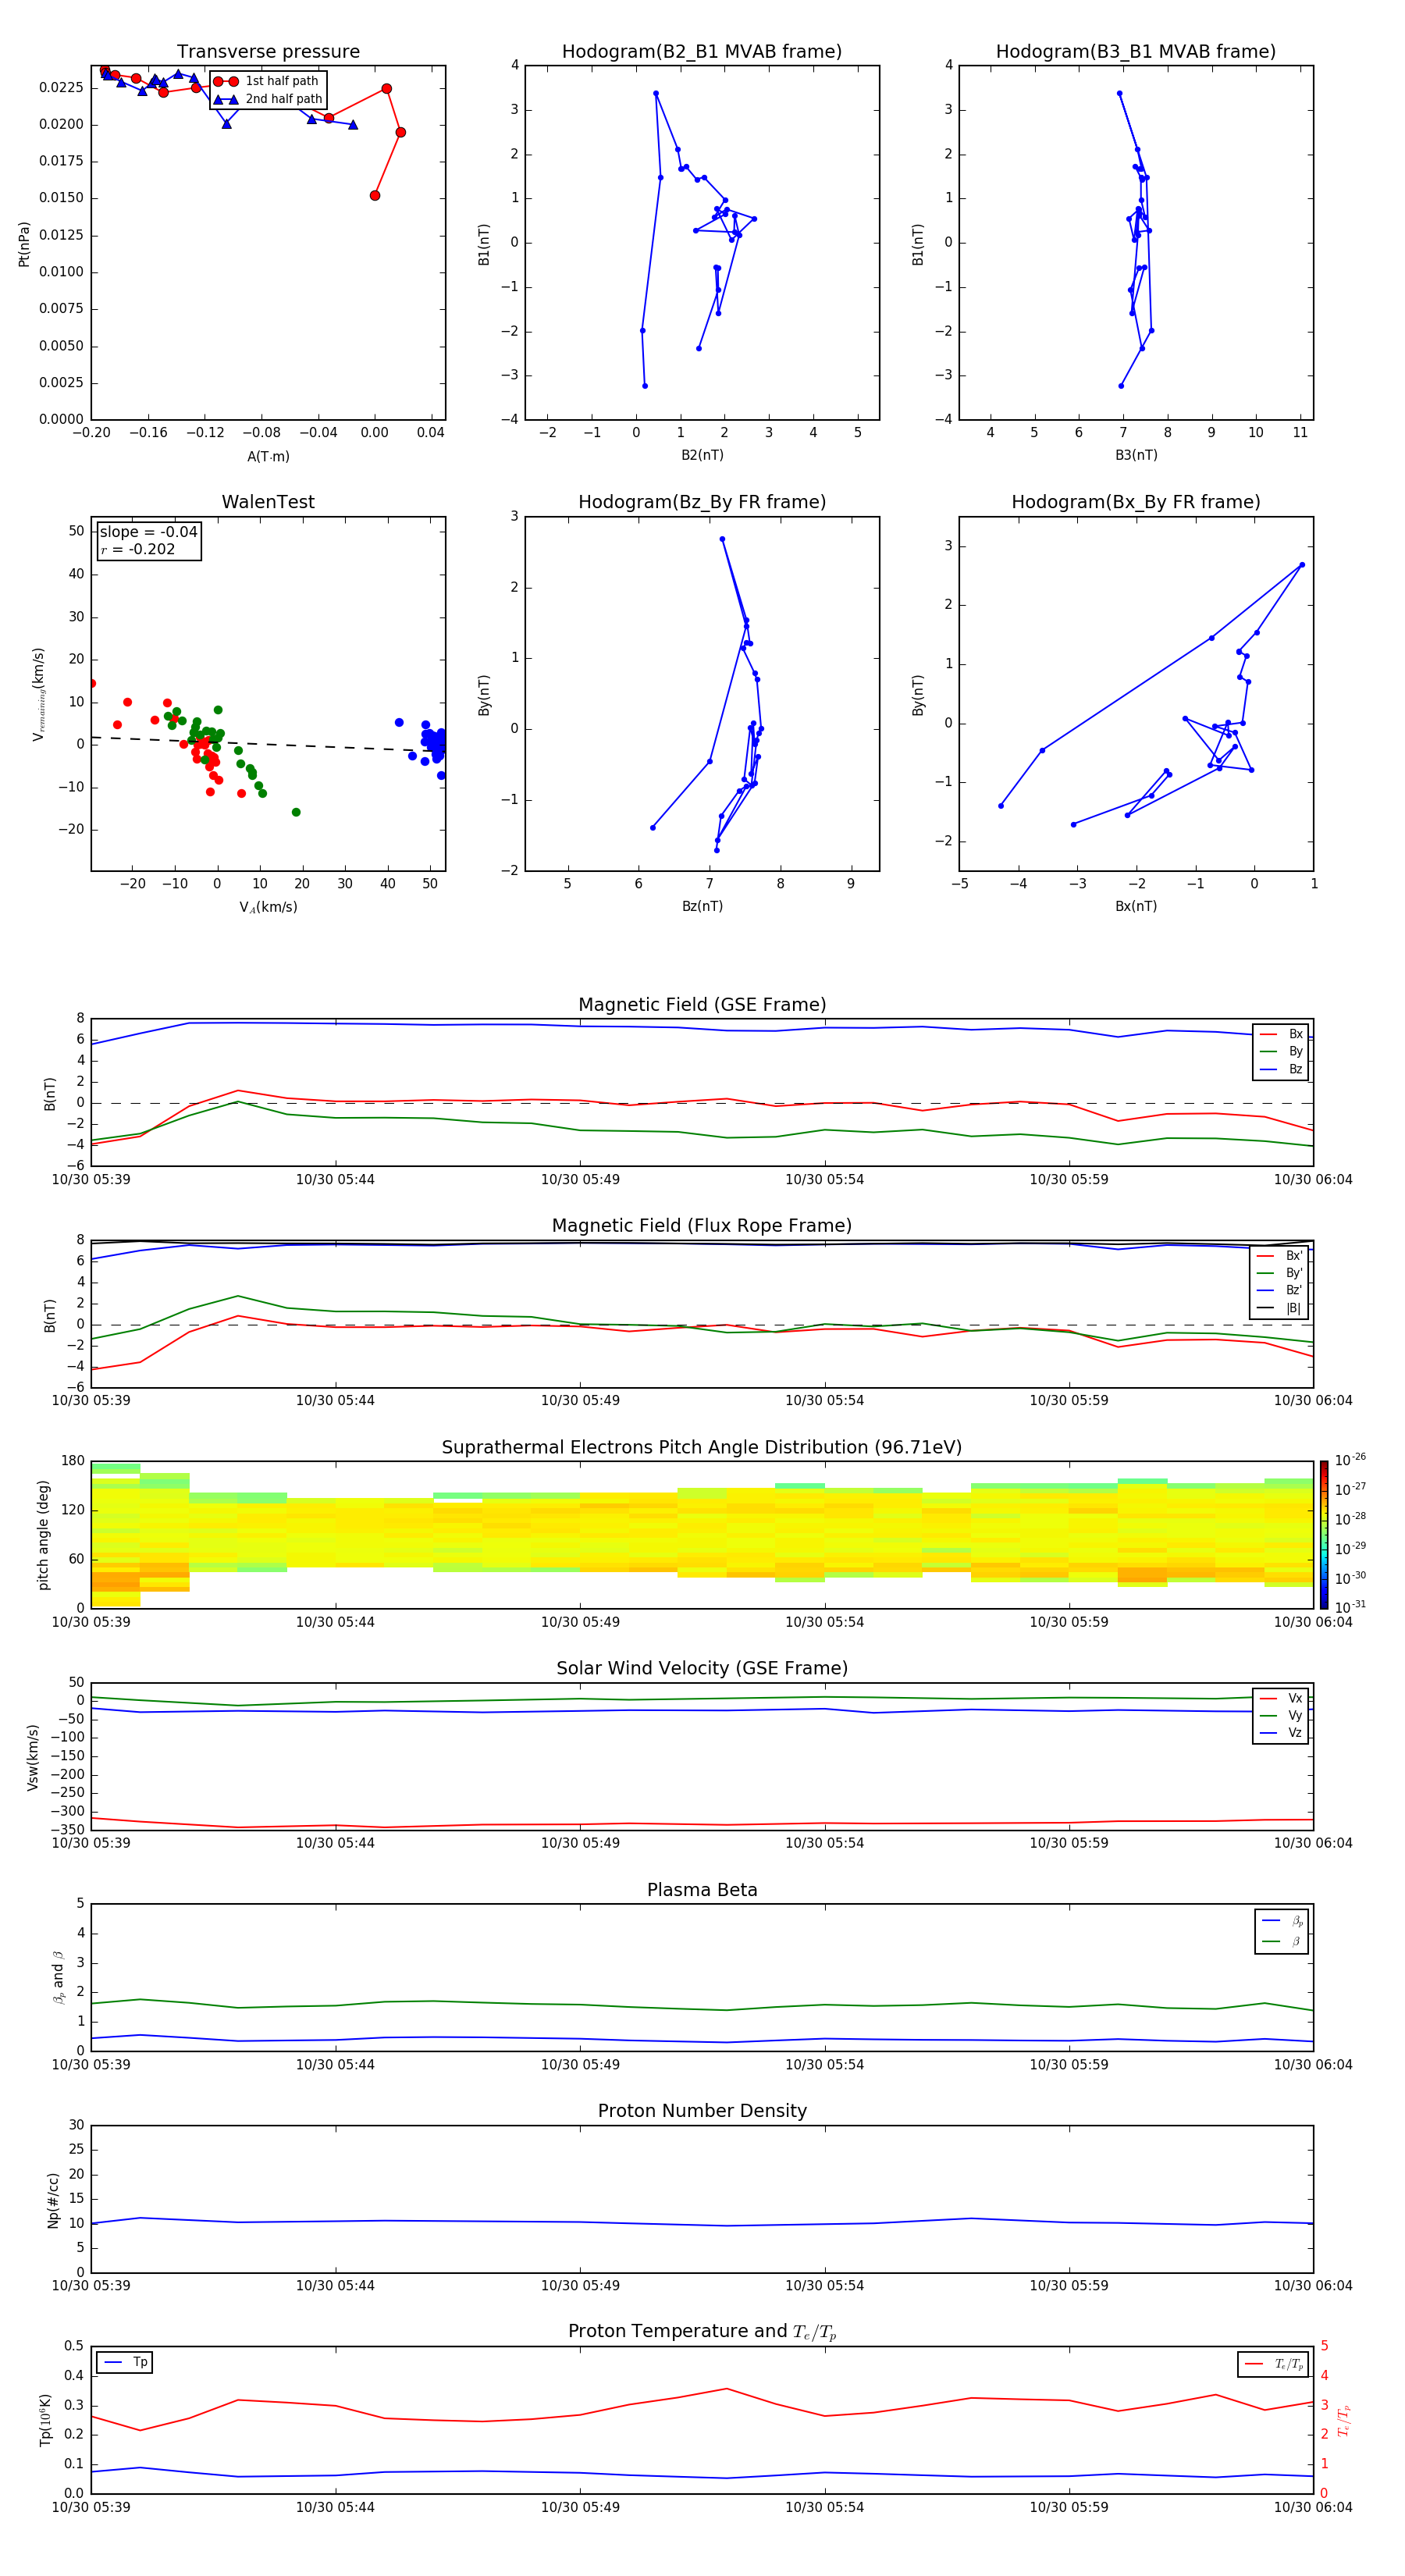This screenshot has height=2576, width=1405.
Task: Click the pitch angle colorbar
Action: pos(1324,1534)
